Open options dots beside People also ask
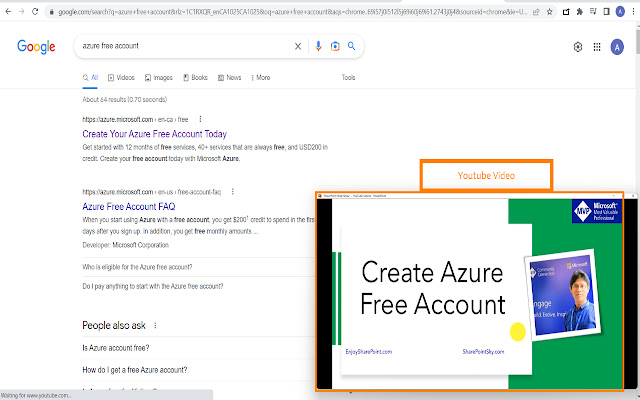The height and width of the screenshot is (400, 640). (x=155, y=325)
